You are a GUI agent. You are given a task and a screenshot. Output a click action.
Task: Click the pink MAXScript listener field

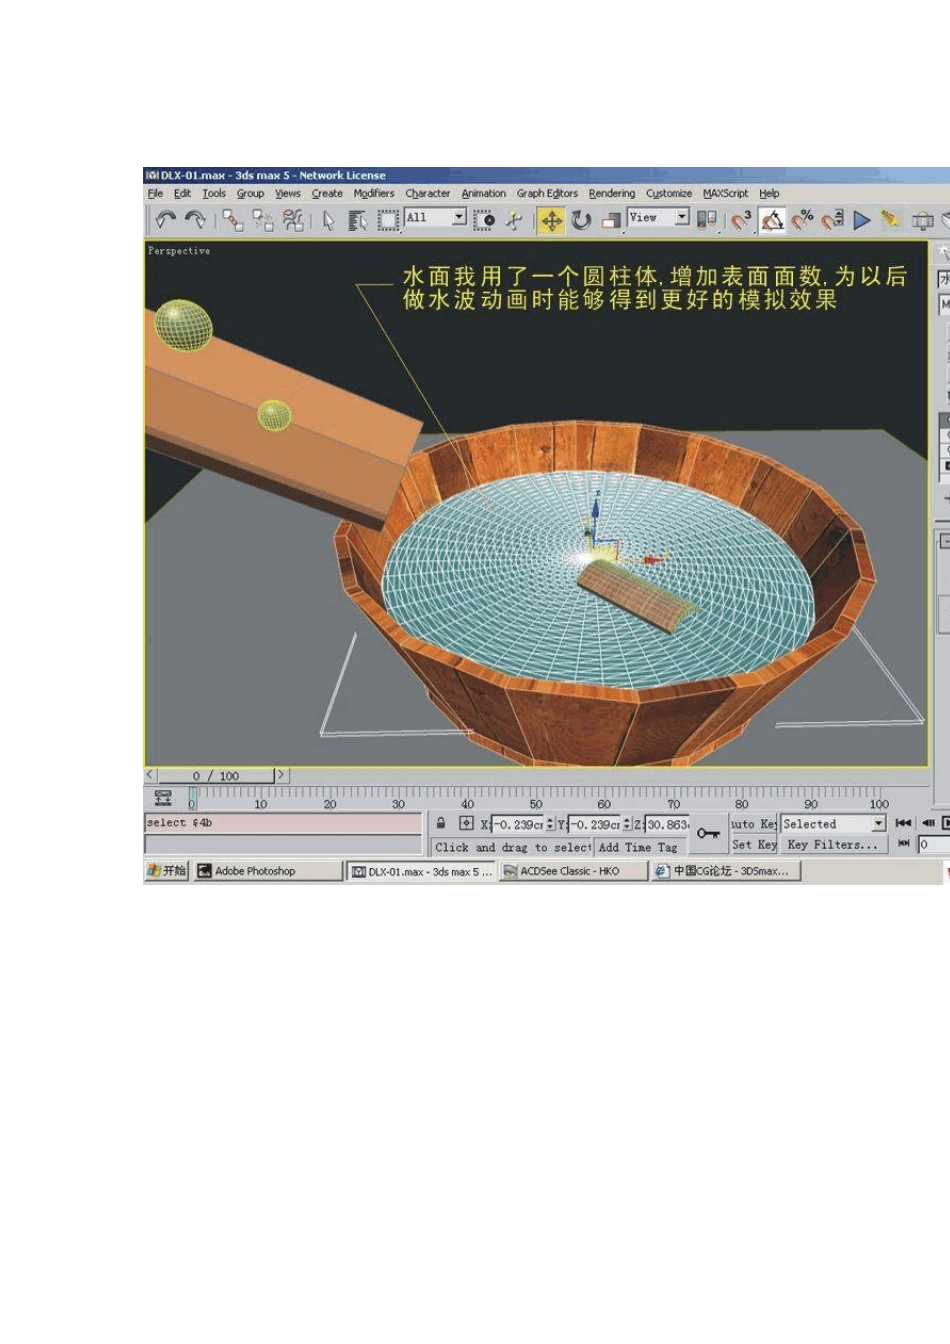click(x=283, y=823)
